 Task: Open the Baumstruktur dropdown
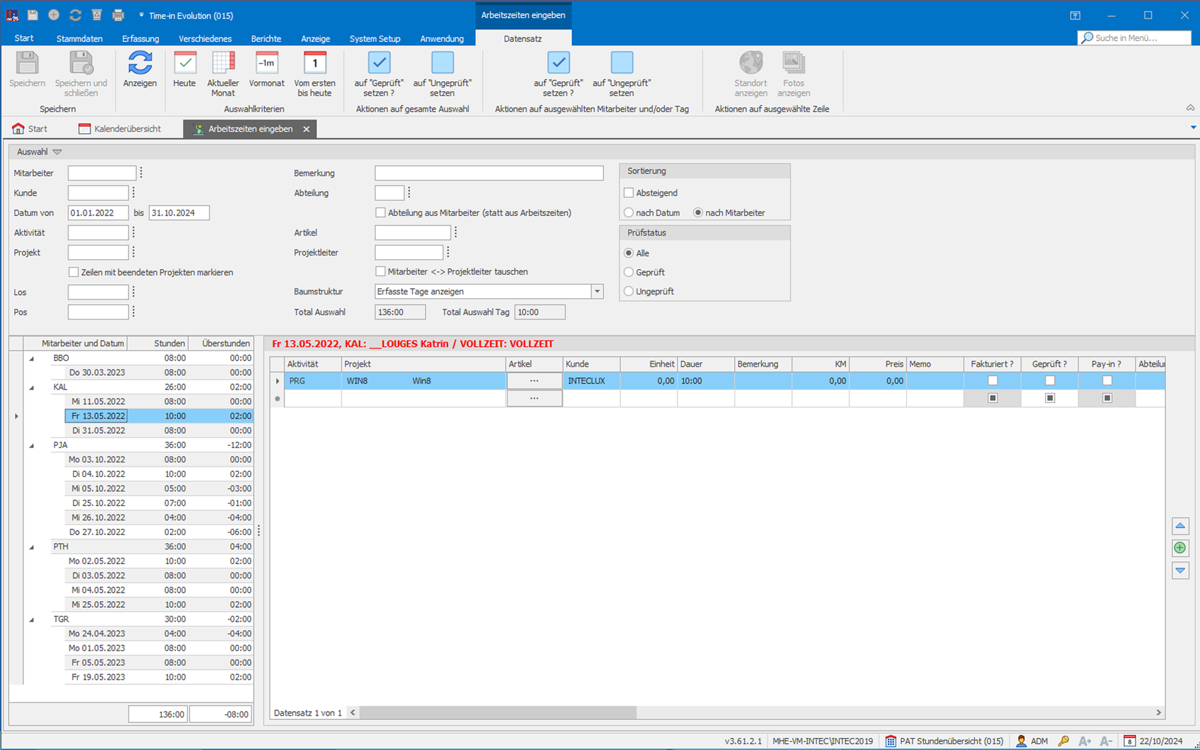pyautogui.click(x=597, y=292)
